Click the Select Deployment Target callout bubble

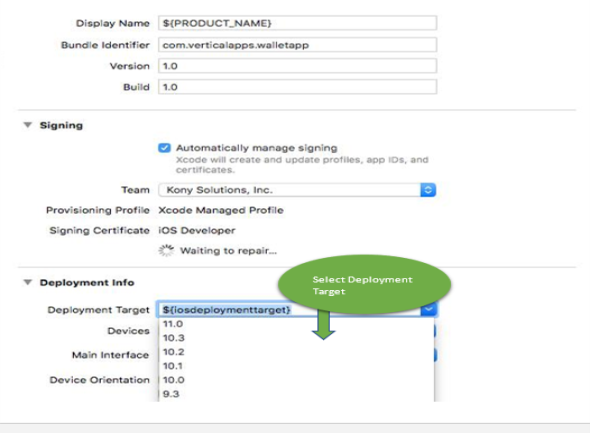click(x=364, y=285)
